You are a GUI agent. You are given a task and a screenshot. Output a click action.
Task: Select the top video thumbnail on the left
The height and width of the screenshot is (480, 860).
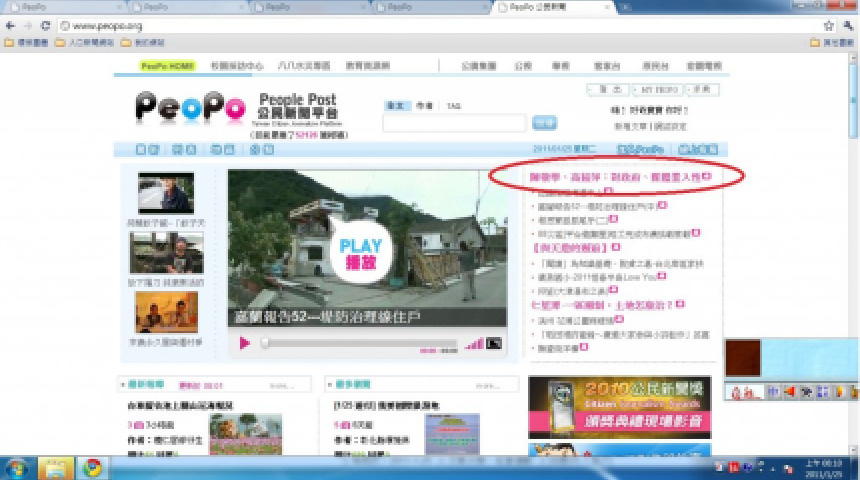click(165, 193)
